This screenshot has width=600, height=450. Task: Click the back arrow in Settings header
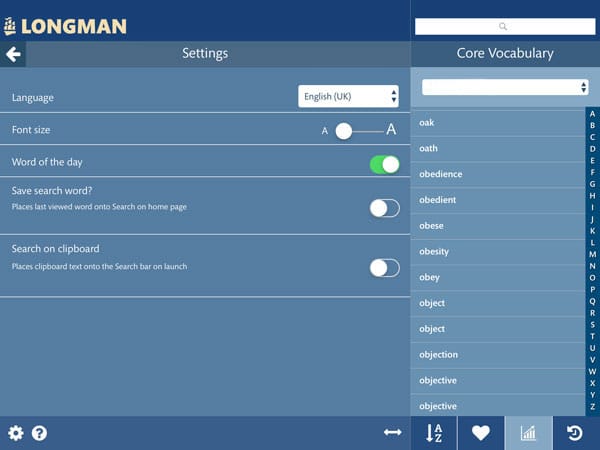[x=13, y=54]
